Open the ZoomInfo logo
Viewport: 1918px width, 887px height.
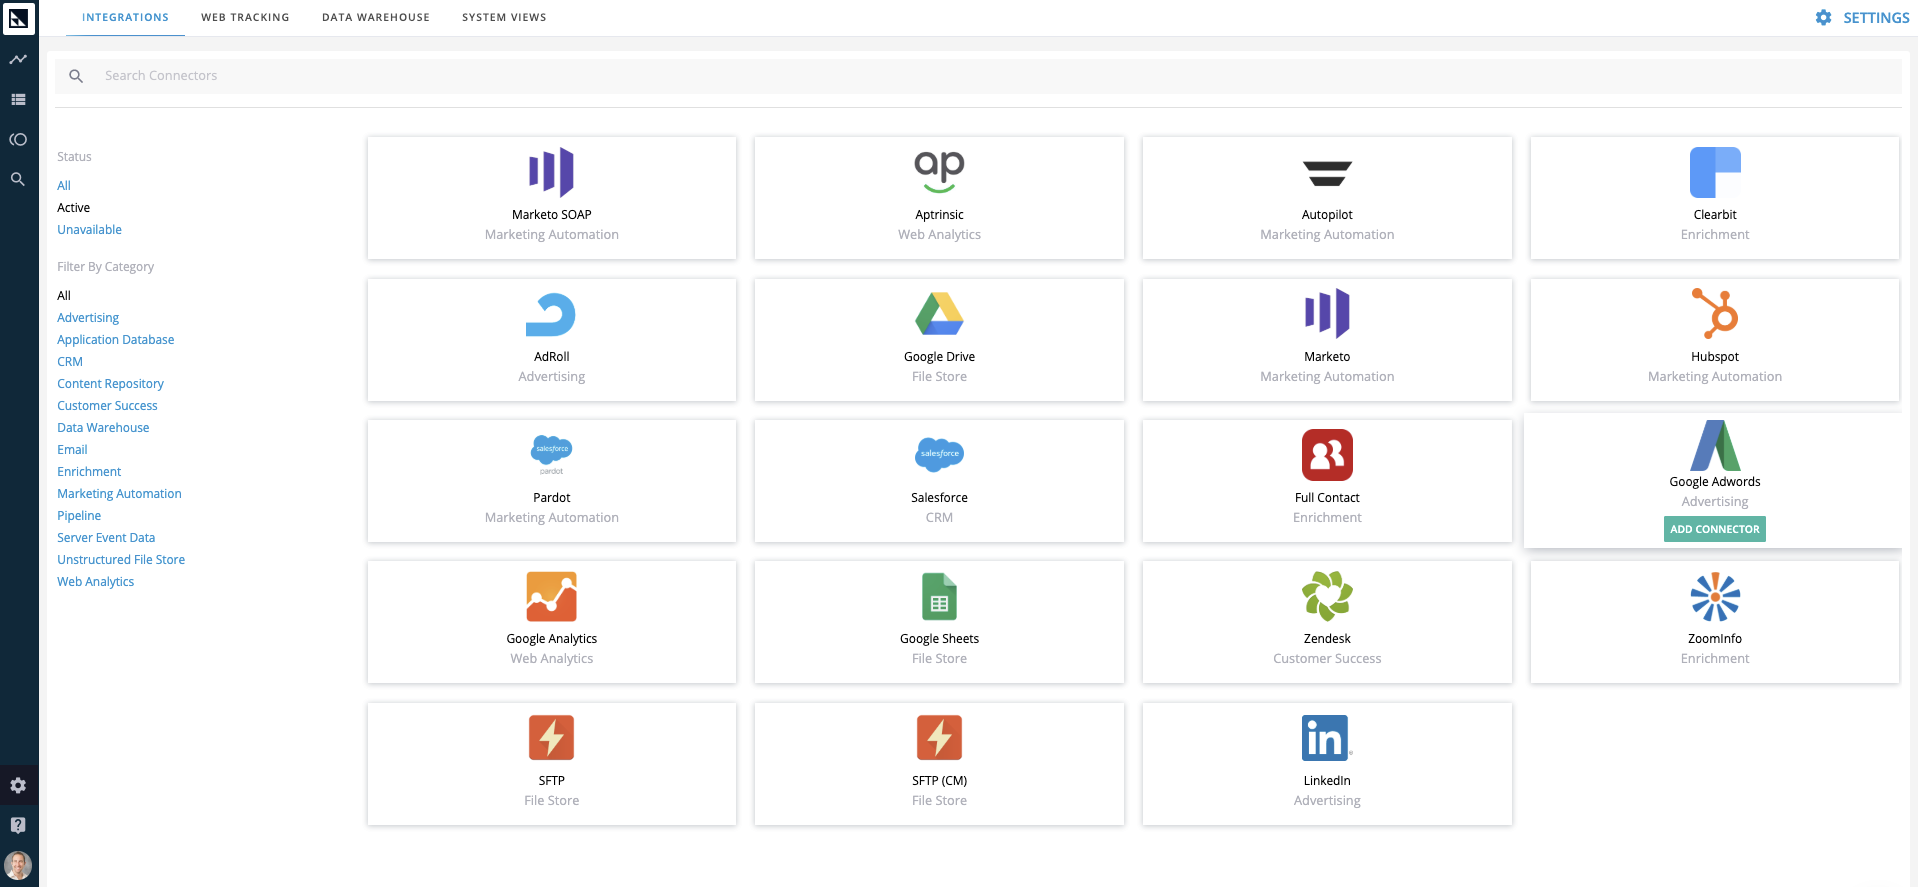click(x=1715, y=597)
